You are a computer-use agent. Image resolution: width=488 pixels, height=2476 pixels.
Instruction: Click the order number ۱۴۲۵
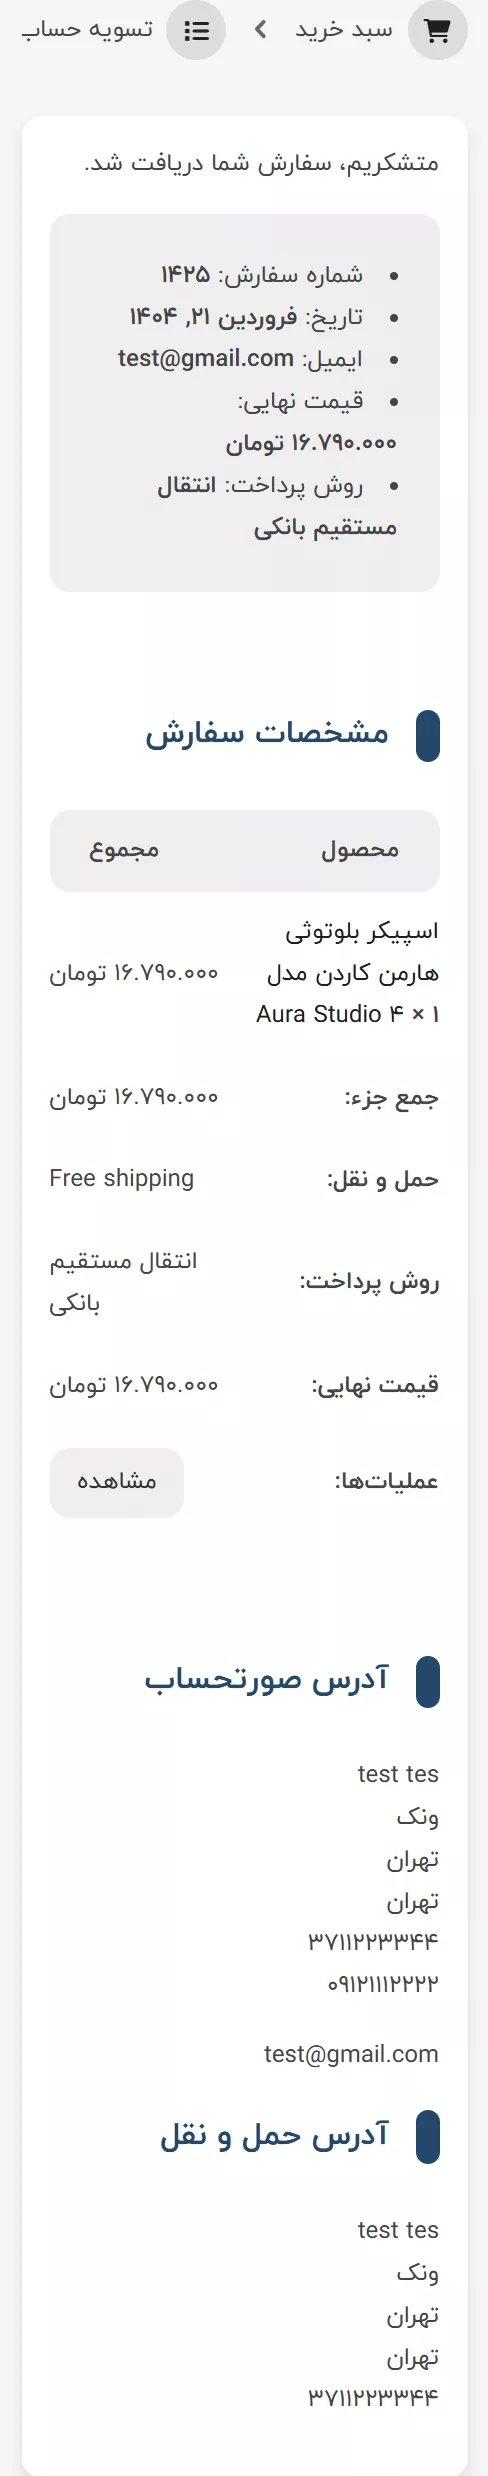pyautogui.click(x=186, y=275)
